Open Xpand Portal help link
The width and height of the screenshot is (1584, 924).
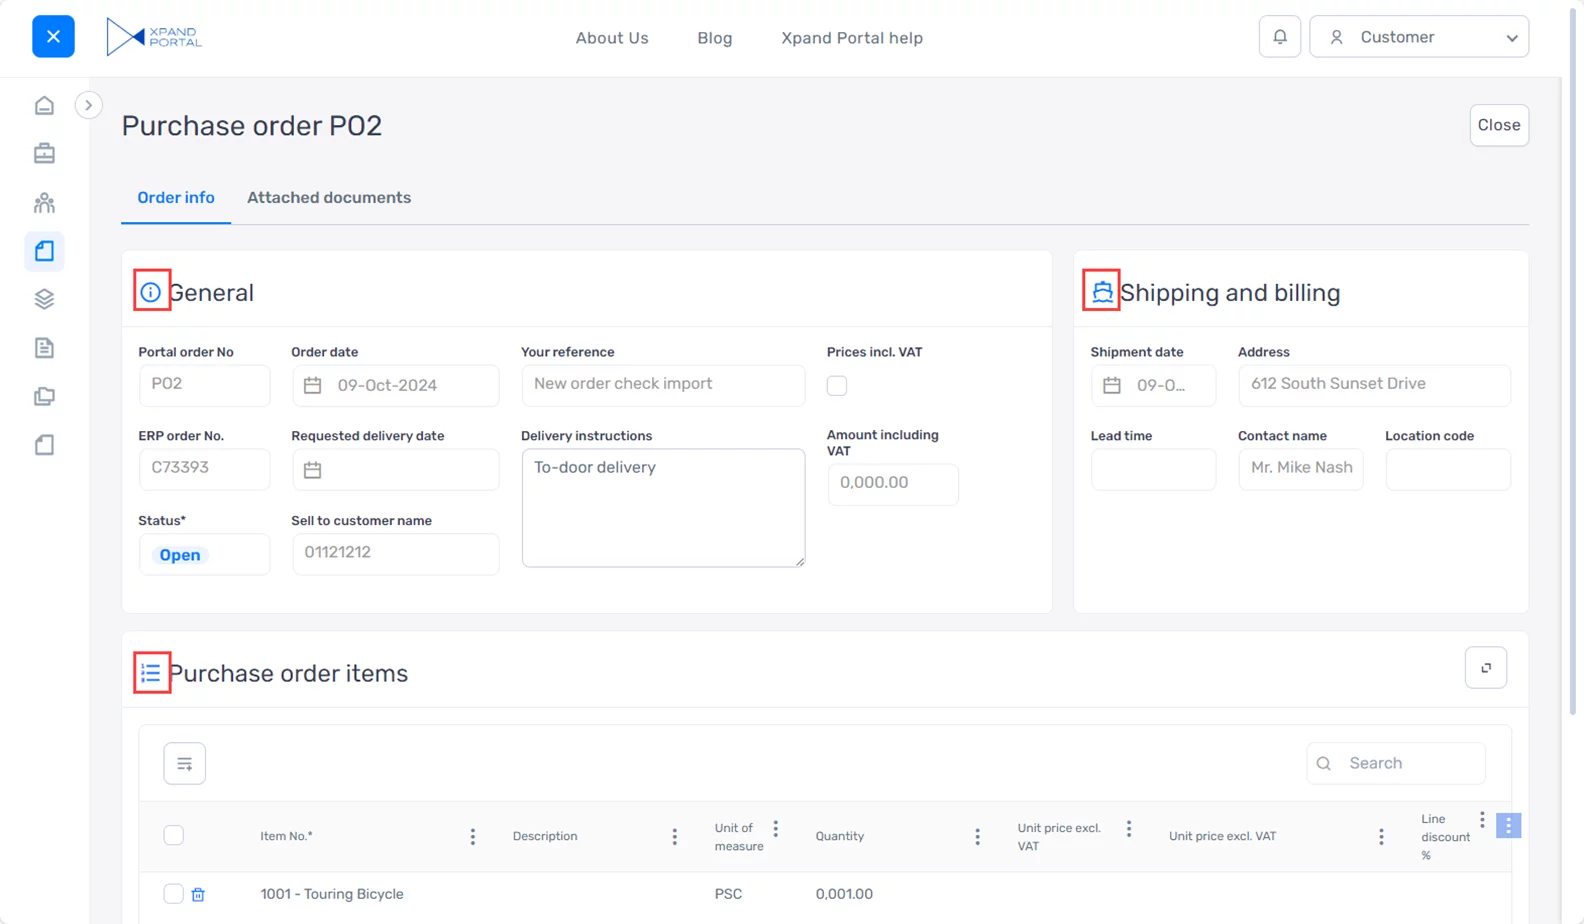[851, 38]
